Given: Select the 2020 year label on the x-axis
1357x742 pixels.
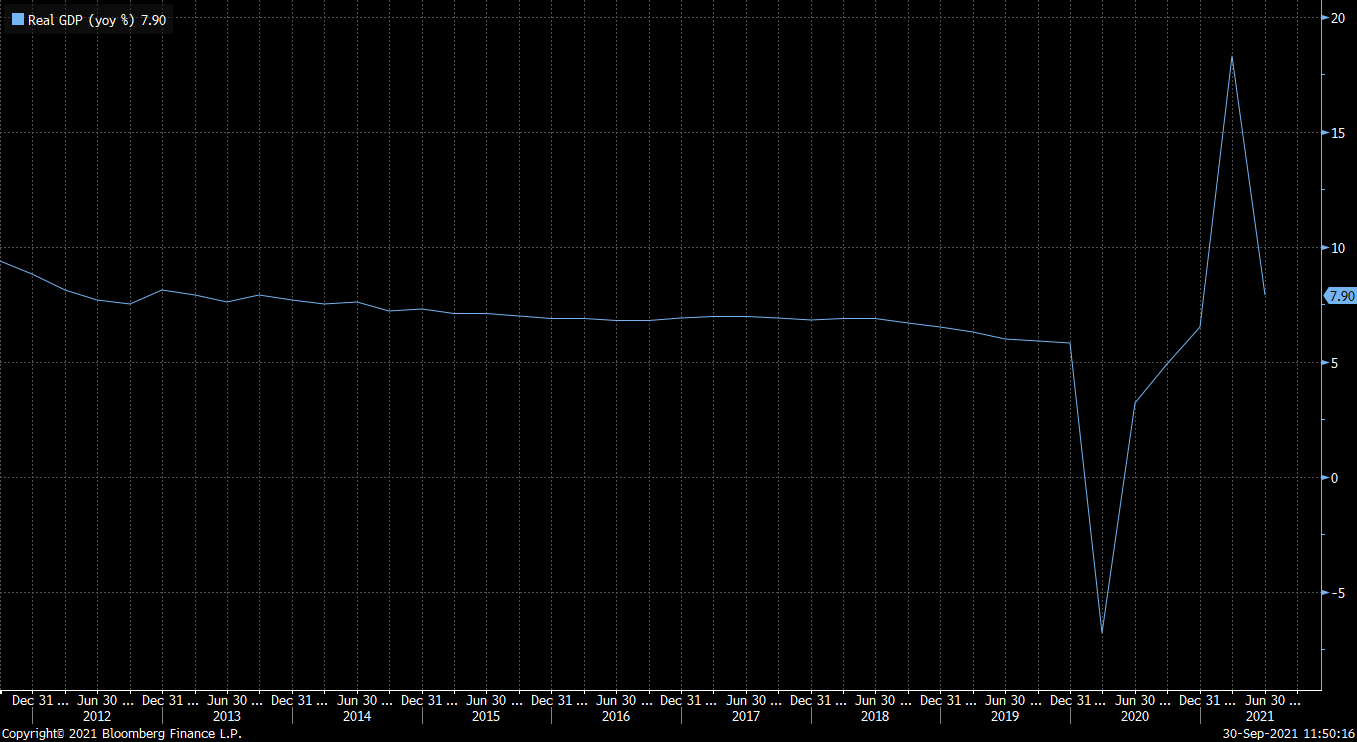Looking at the screenshot, I should coord(1134,717).
